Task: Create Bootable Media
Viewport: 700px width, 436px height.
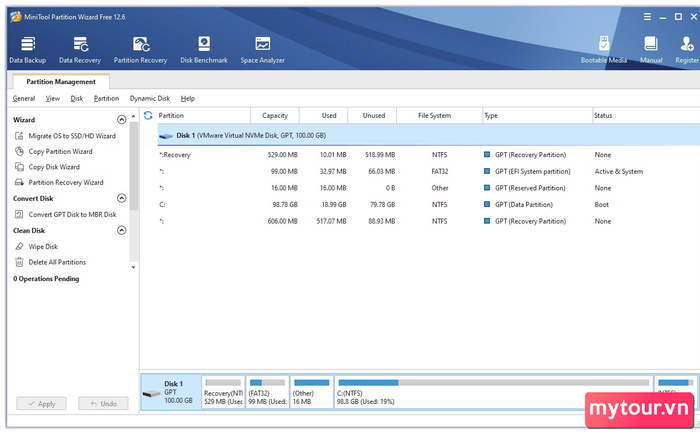Action: [604, 50]
